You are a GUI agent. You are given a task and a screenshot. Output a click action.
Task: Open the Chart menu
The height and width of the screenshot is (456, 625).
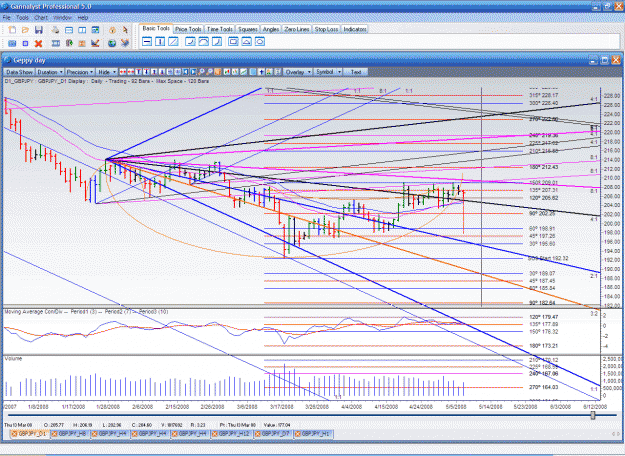[x=41, y=18]
